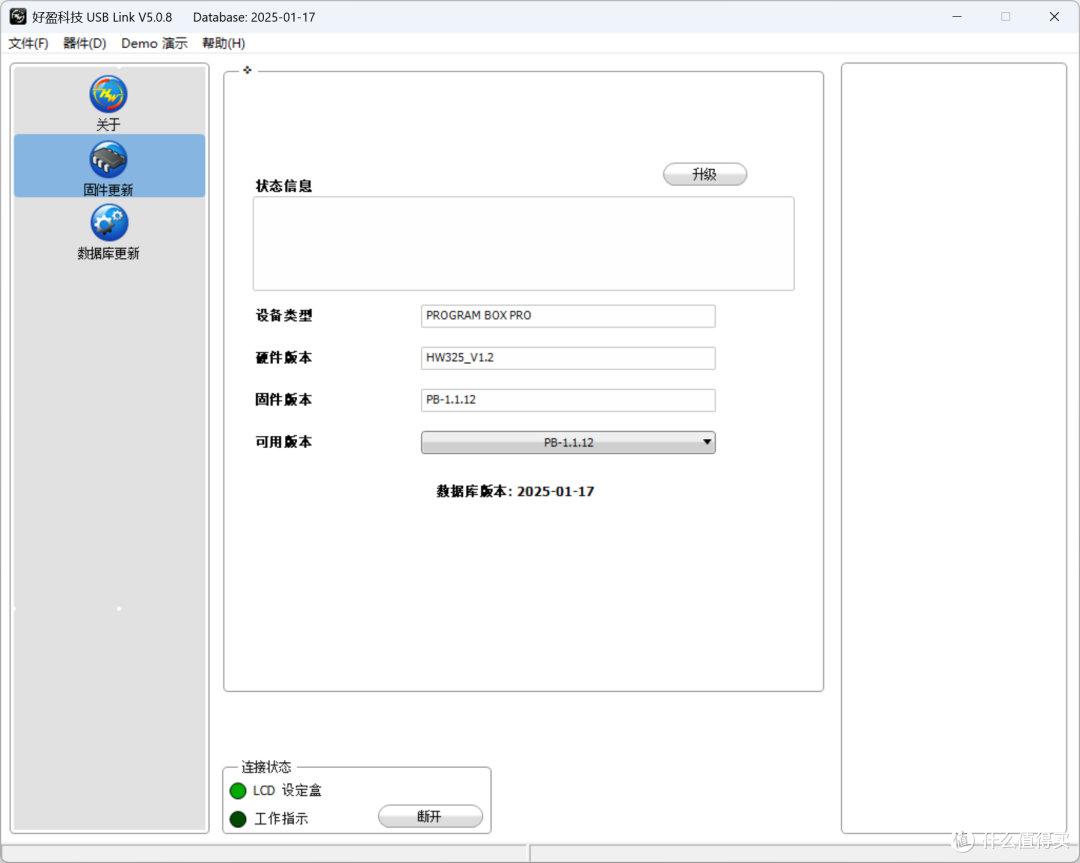Maximize the USB Link window
1080x863 pixels.
tap(1006, 17)
